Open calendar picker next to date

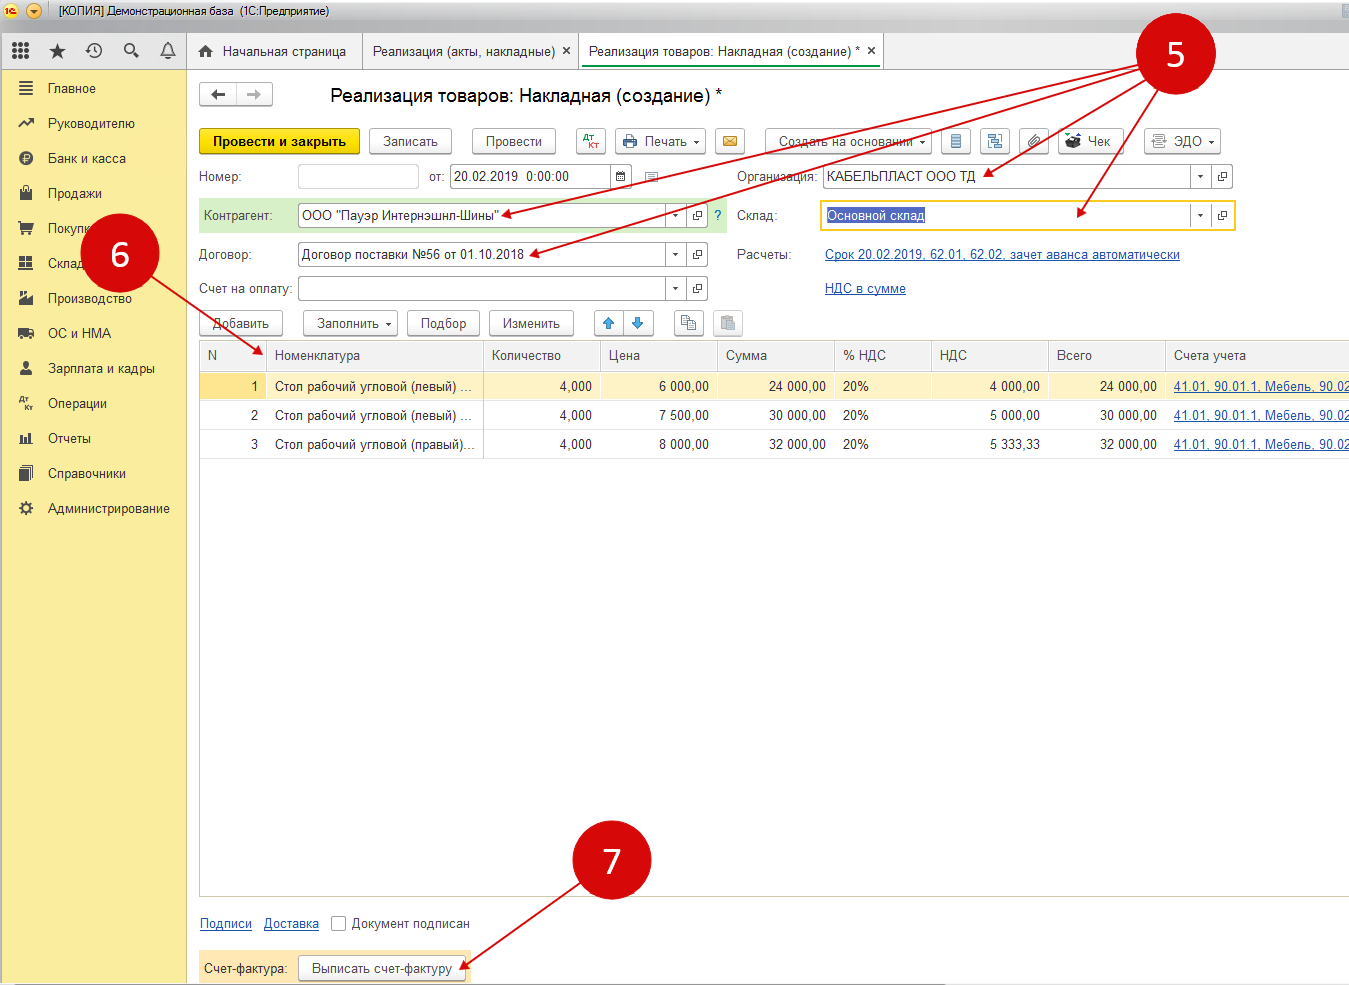(x=621, y=176)
